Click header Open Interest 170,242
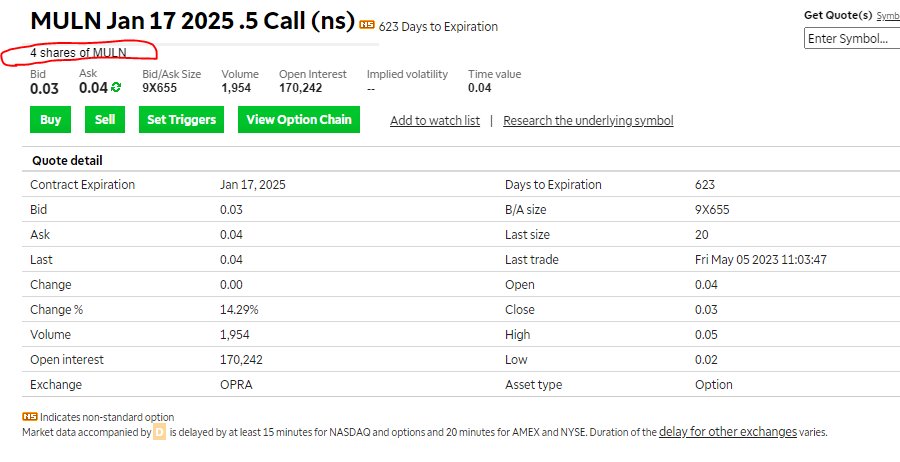The image size is (900, 462). [x=301, y=88]
